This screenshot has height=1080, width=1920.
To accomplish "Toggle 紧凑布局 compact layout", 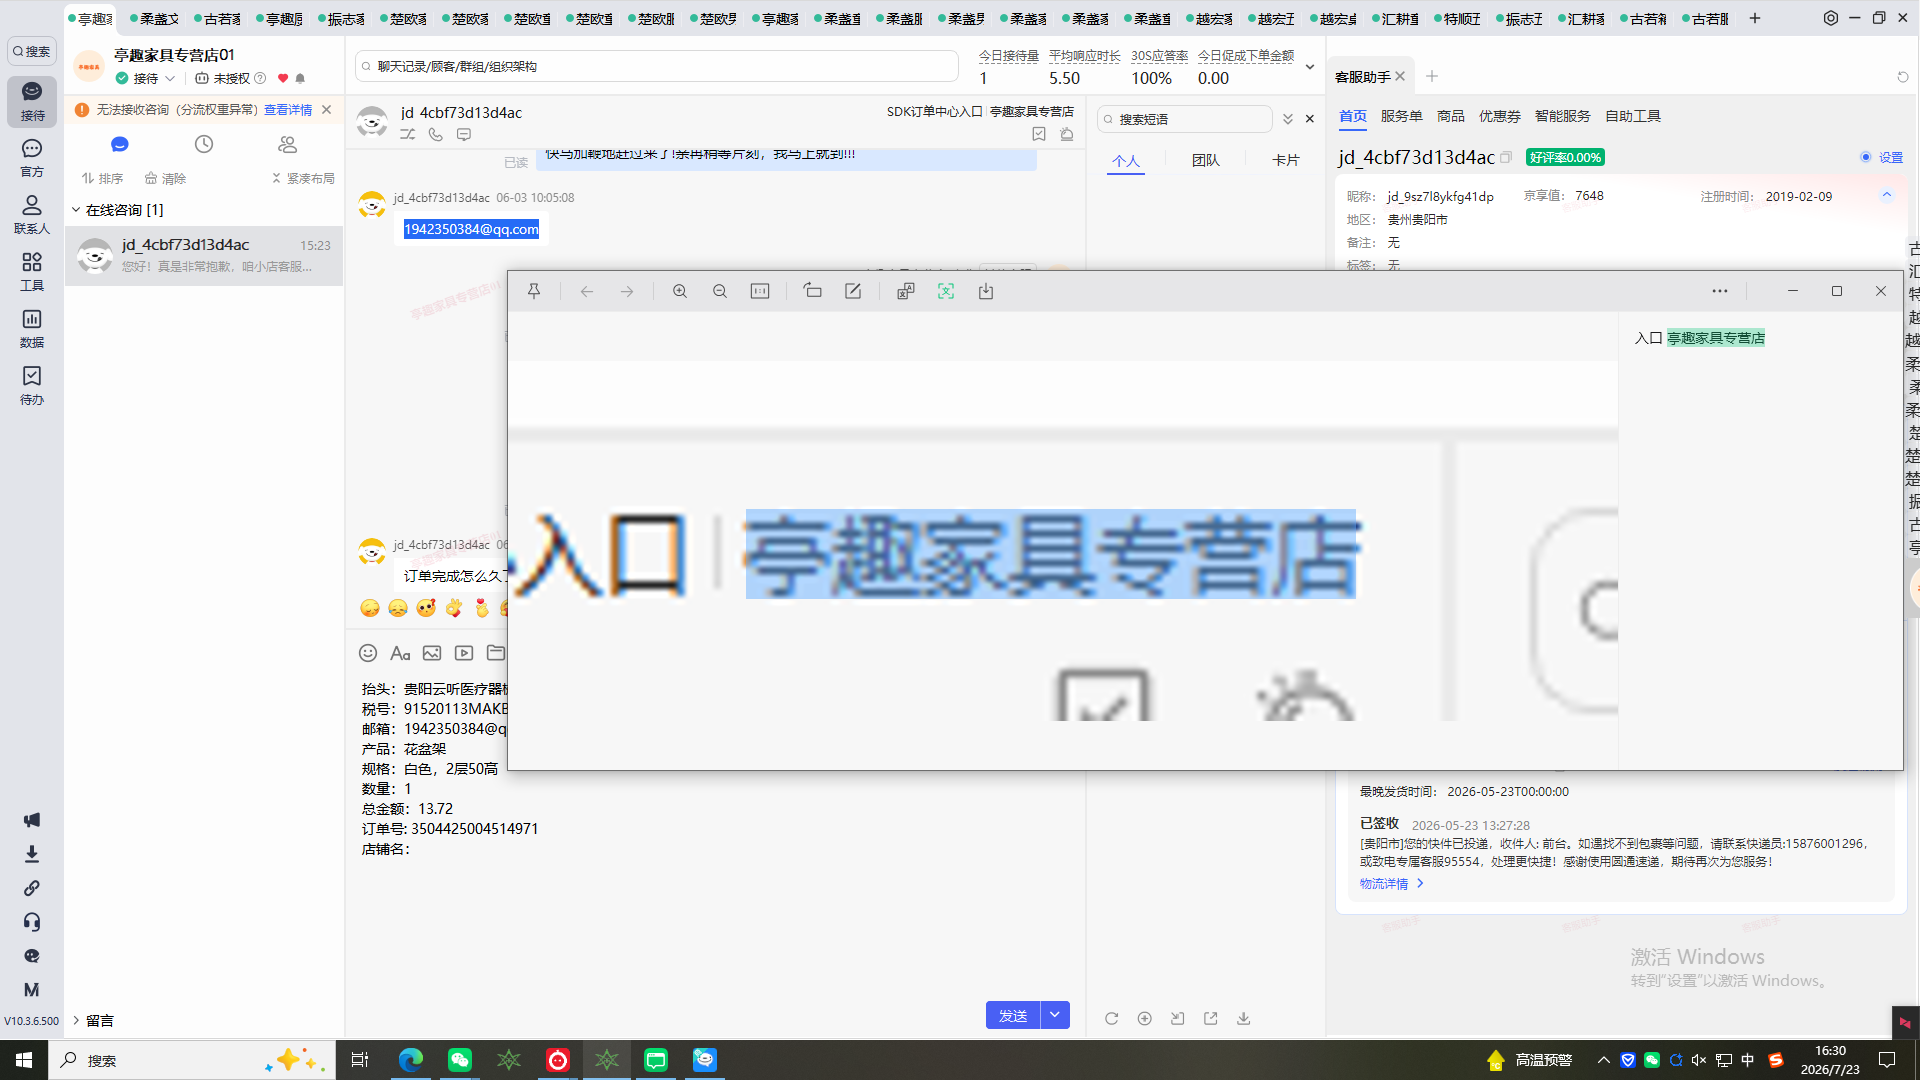I will click(303, 178).
